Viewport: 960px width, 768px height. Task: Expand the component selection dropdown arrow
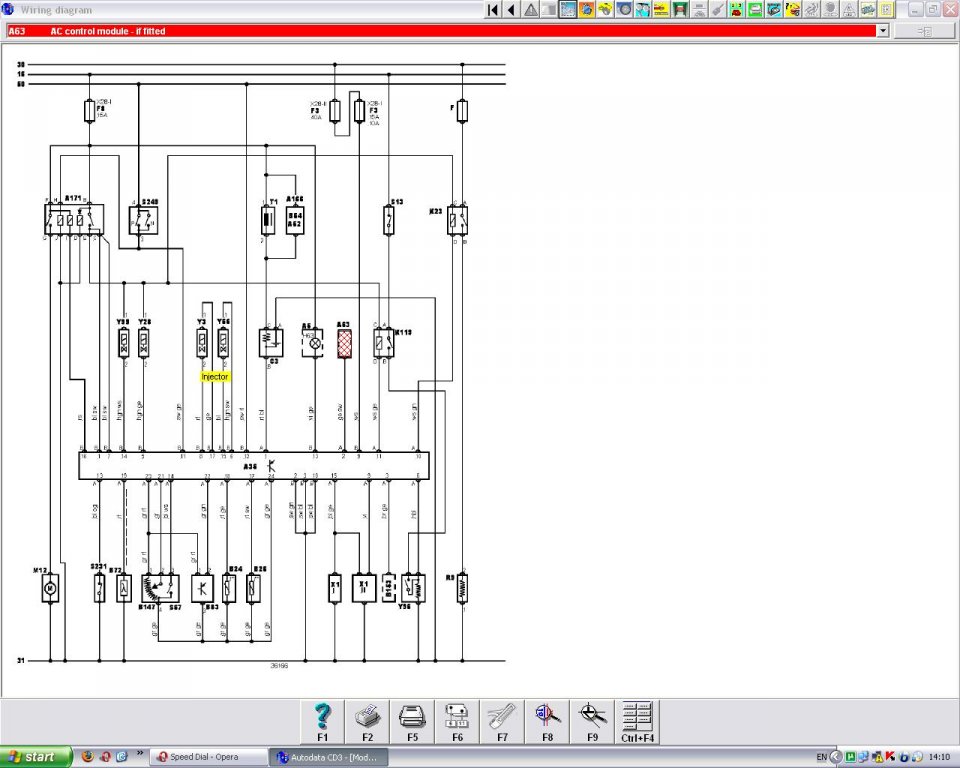882,31
